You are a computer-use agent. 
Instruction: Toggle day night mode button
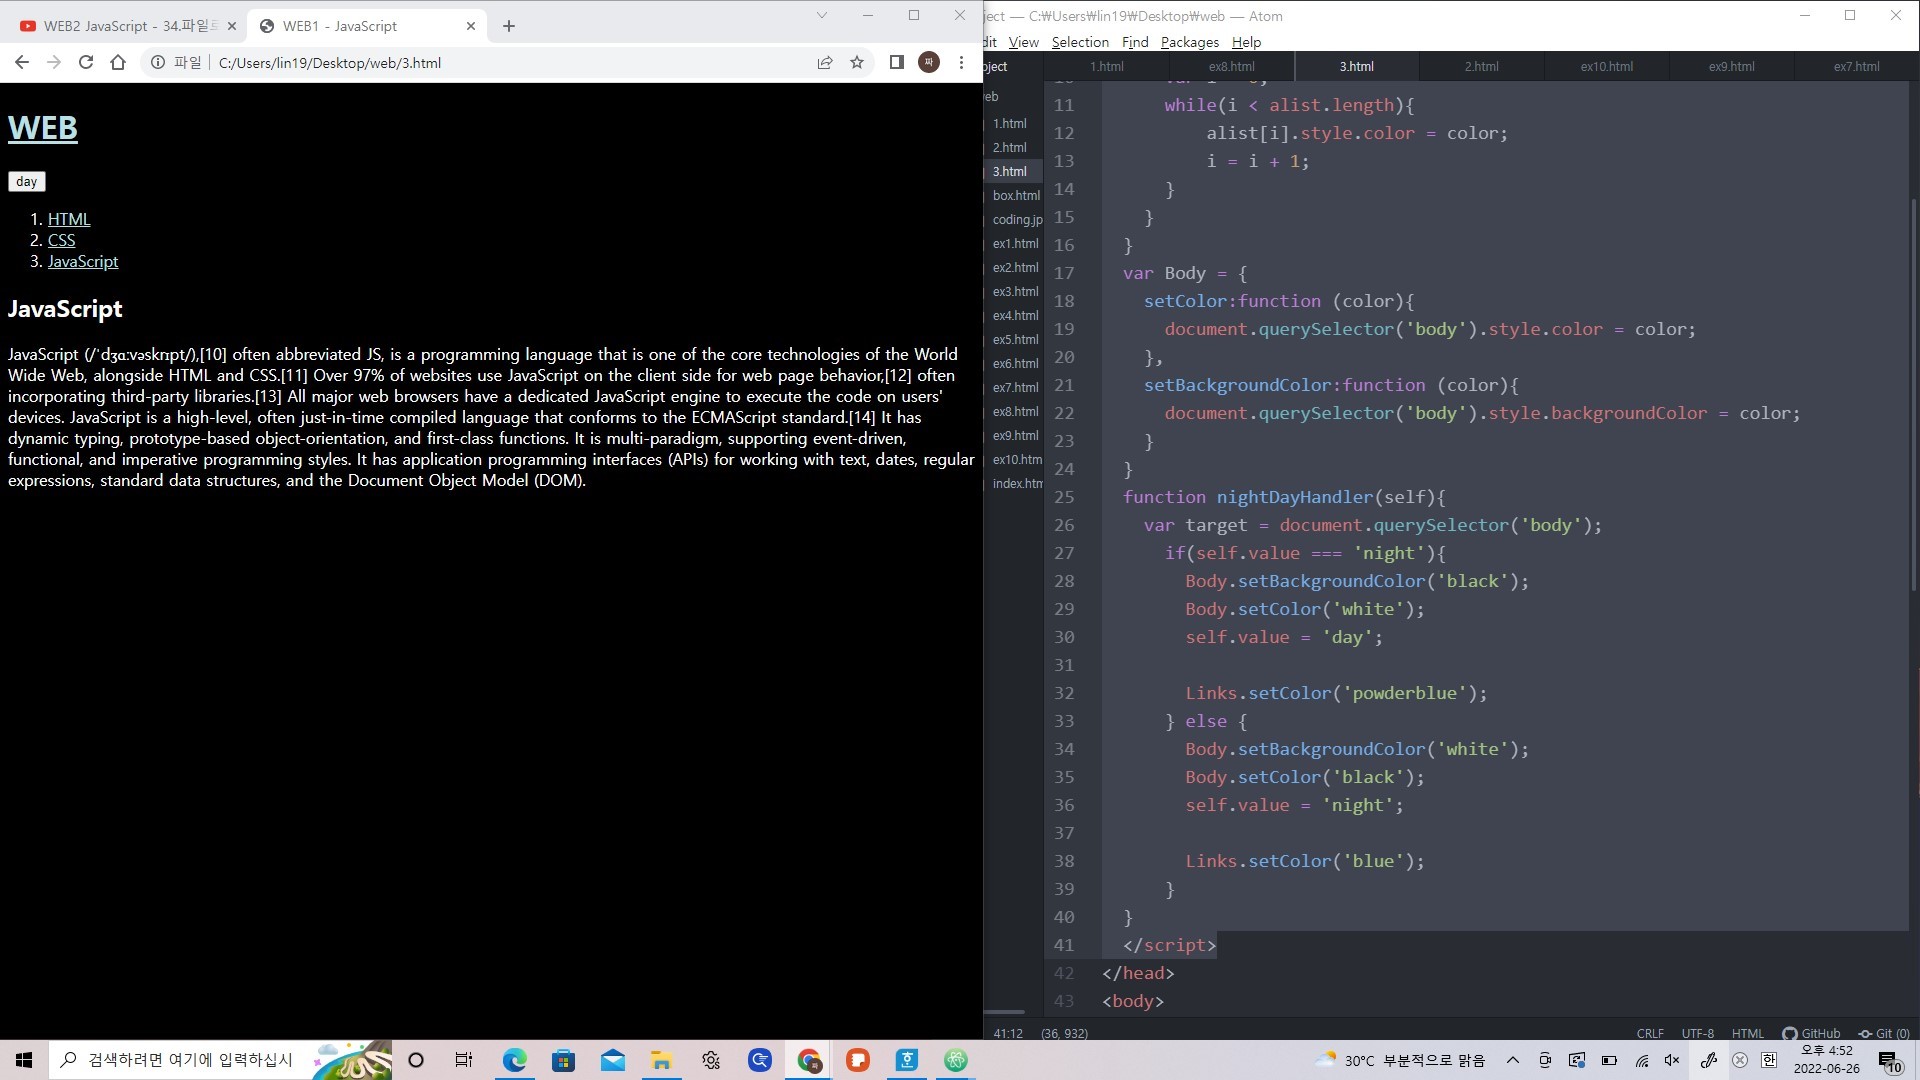click(27, 181)
